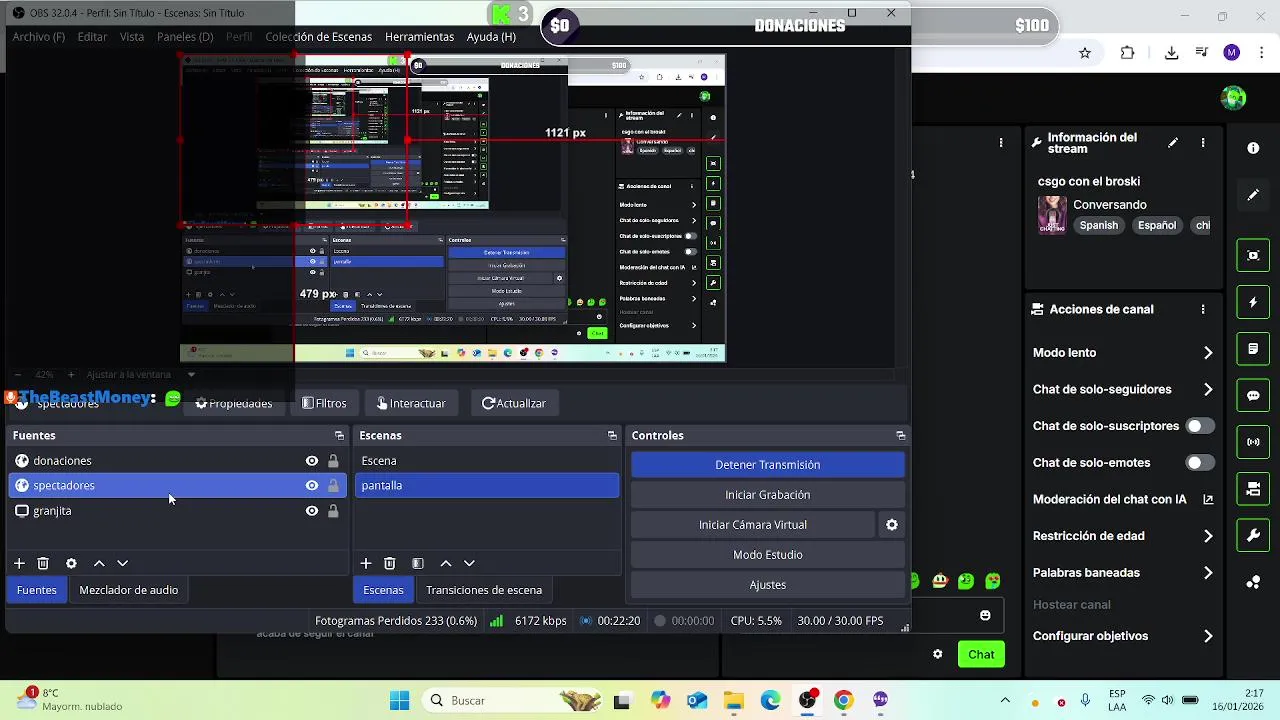Undock the Controles panel
Screen dimensions: 1280x720
[x=901, y=436]
